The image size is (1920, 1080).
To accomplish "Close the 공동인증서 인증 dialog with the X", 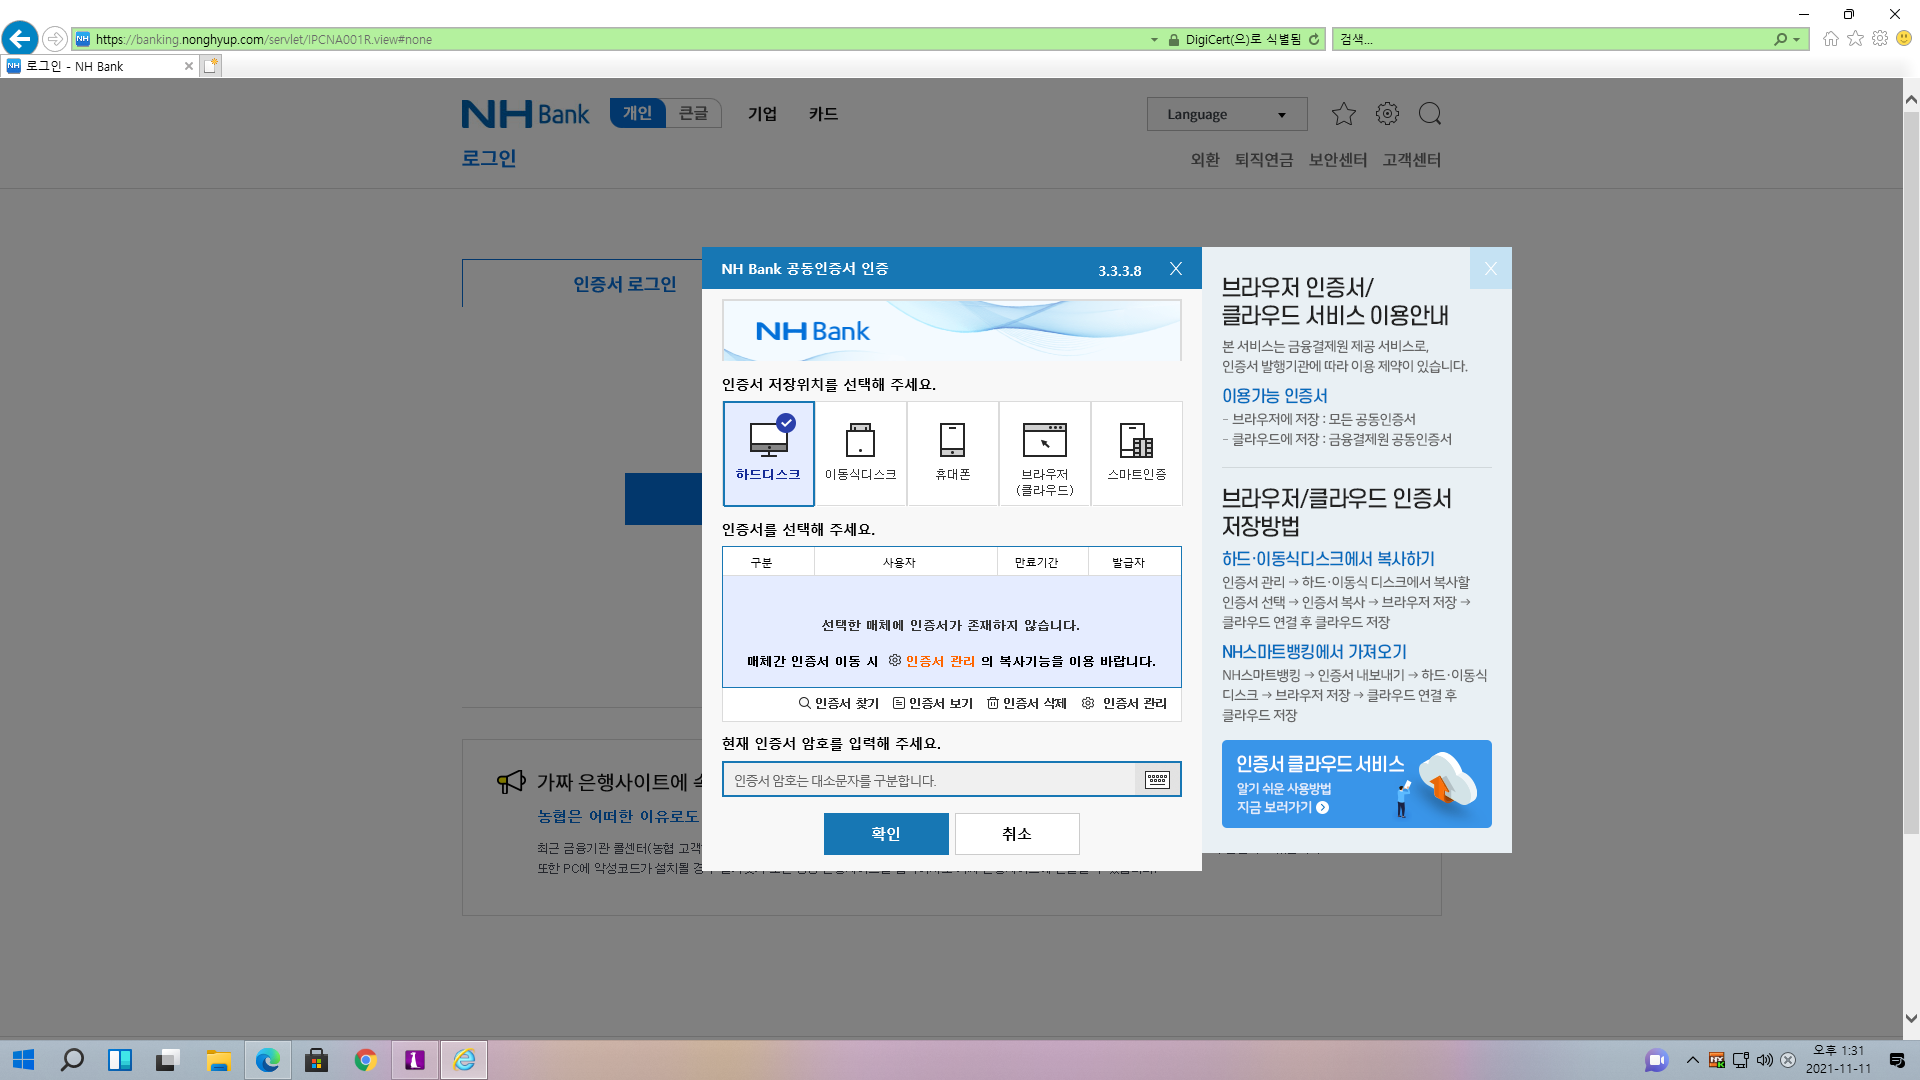I will 1176,268.
